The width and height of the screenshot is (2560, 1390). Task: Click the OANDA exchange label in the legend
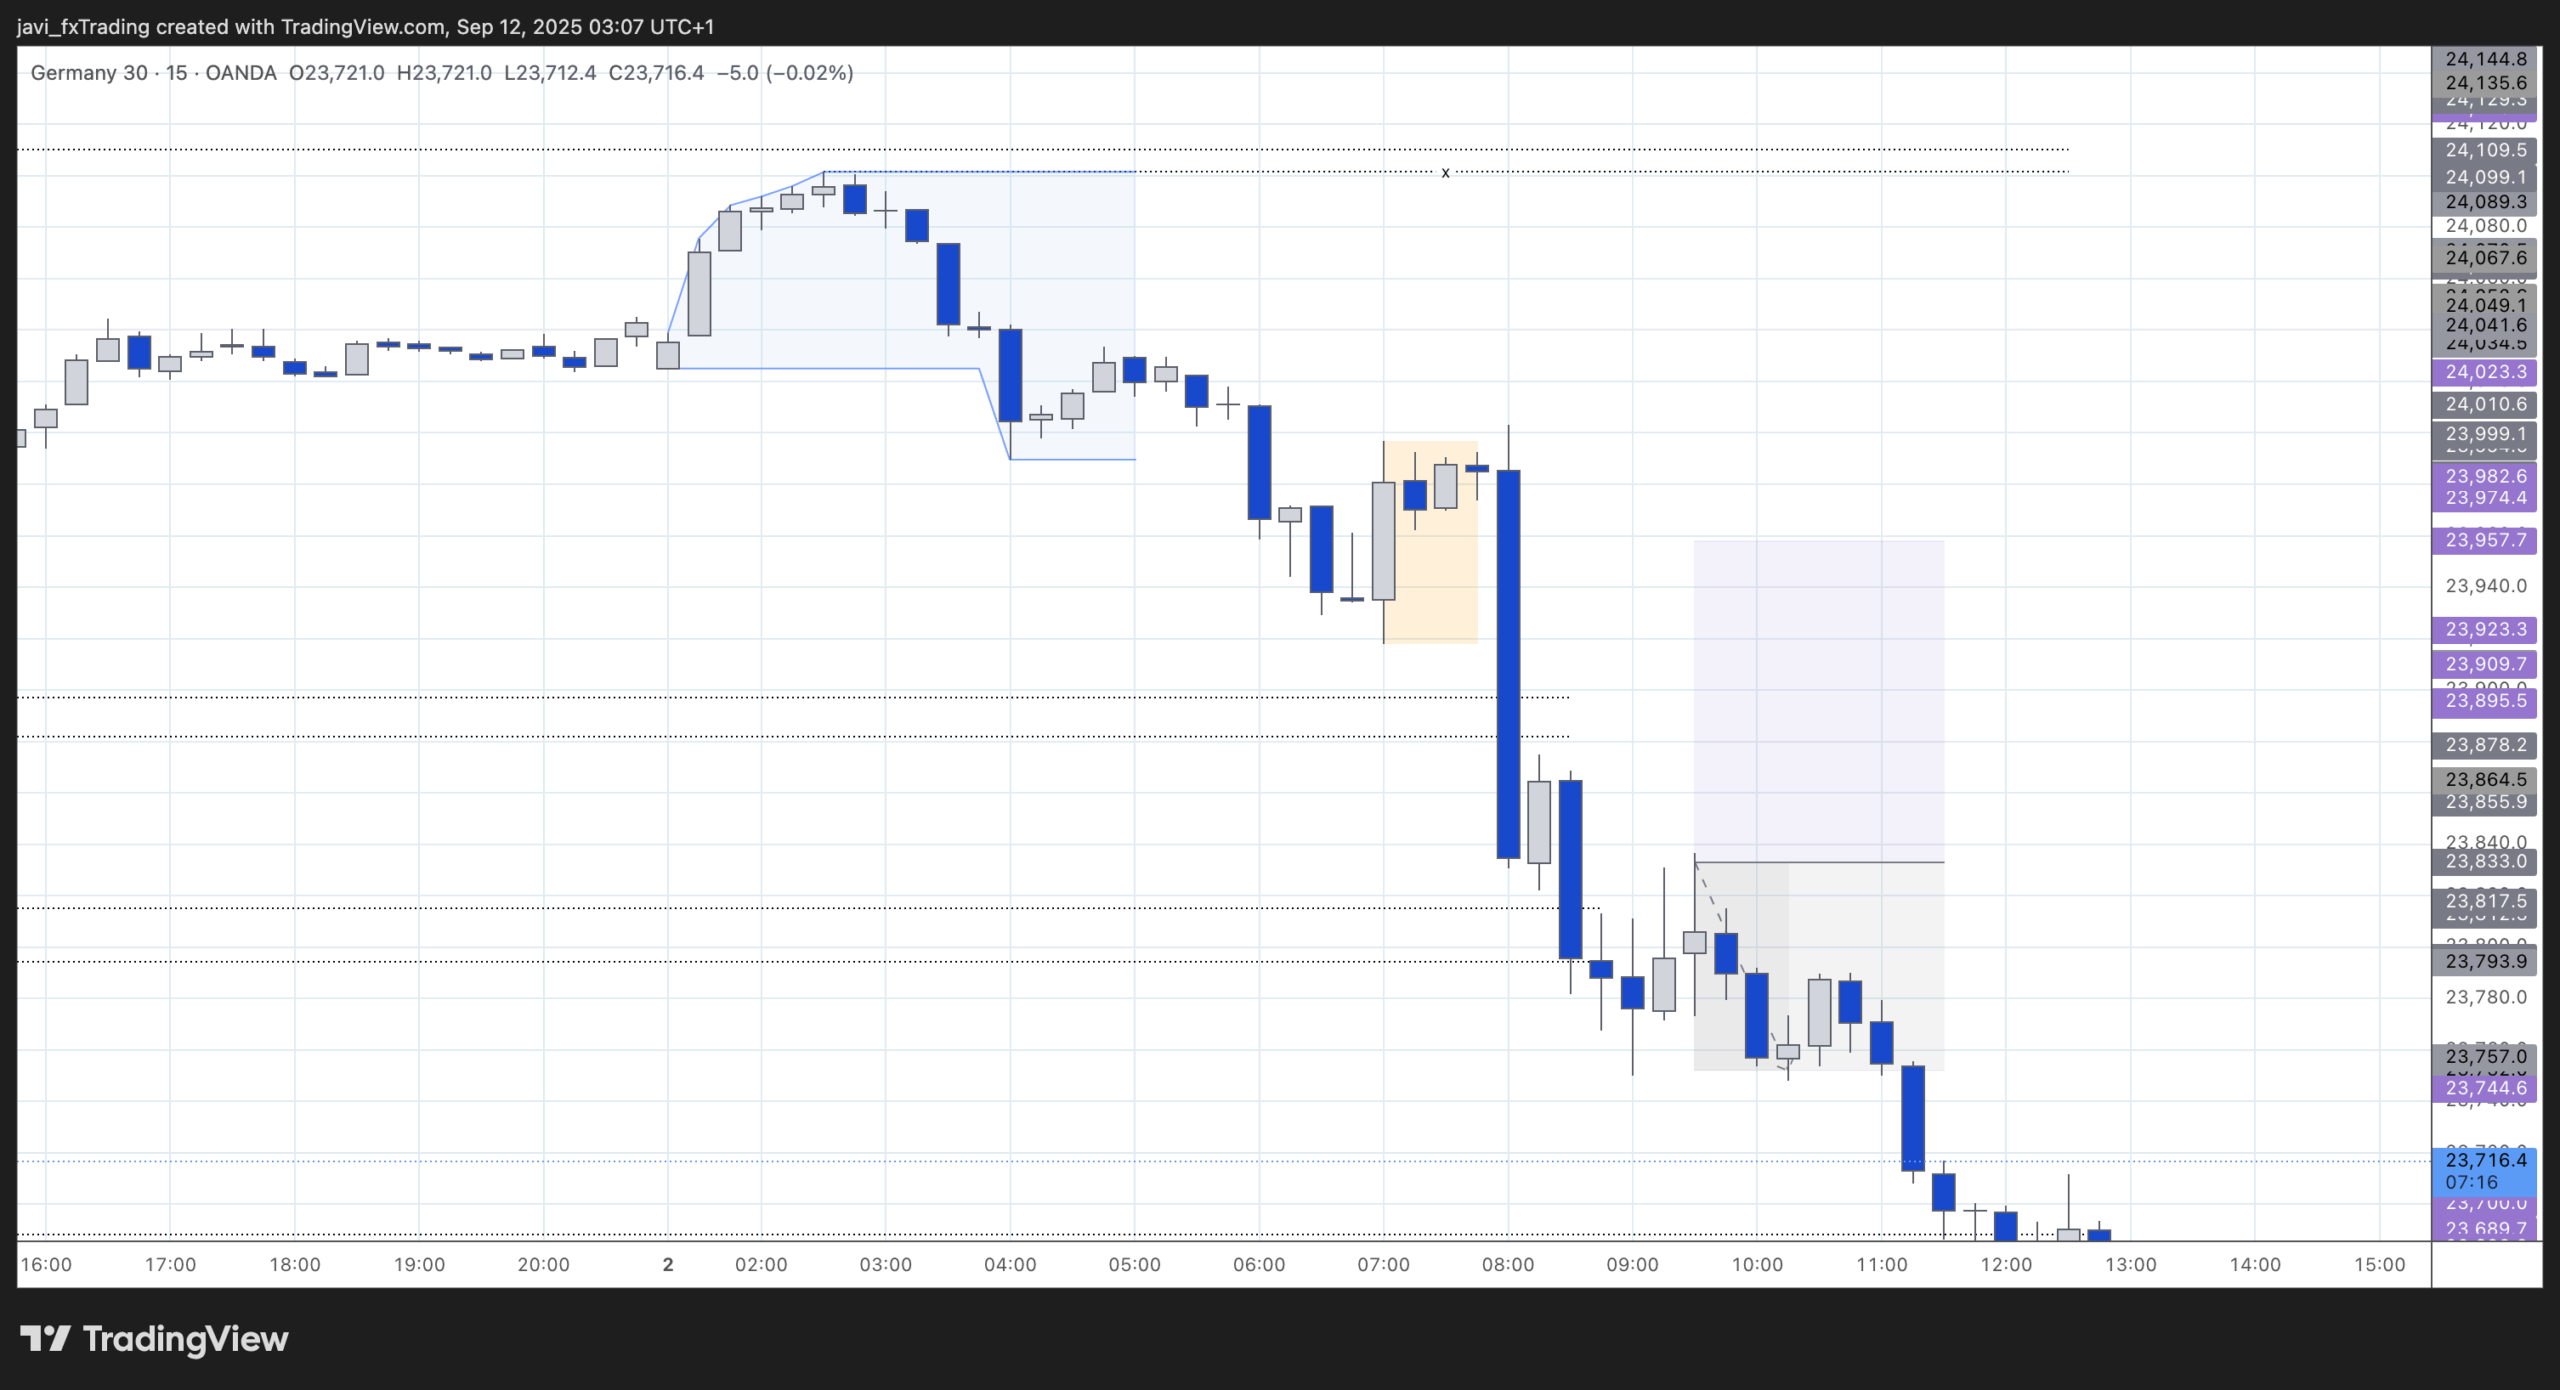tap(238, 73)
